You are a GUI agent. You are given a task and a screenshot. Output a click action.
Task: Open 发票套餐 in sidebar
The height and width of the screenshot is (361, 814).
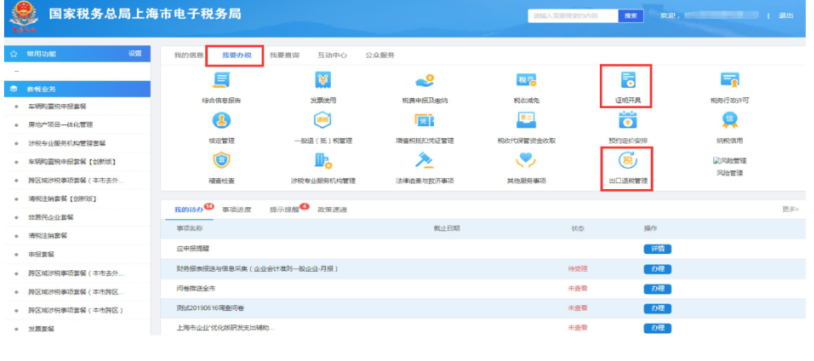click(x=42, y=329)
